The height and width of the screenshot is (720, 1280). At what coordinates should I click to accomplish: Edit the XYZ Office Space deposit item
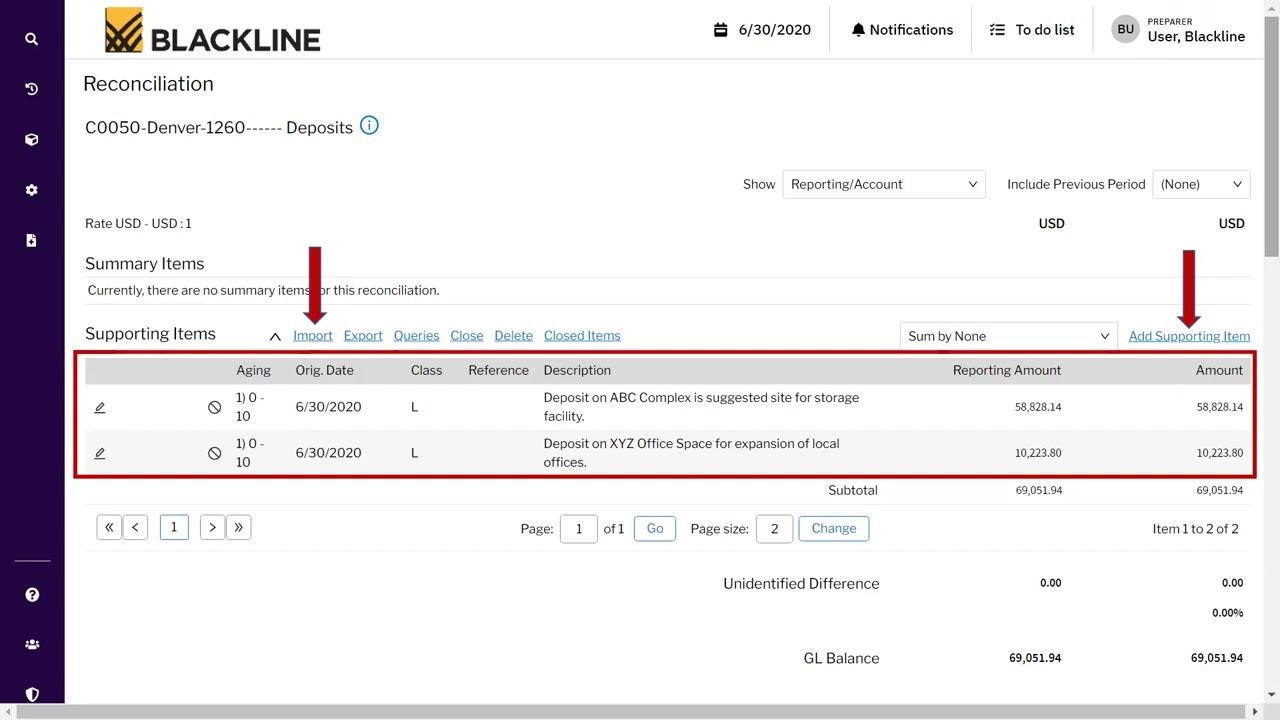click(x=100, y=453)
